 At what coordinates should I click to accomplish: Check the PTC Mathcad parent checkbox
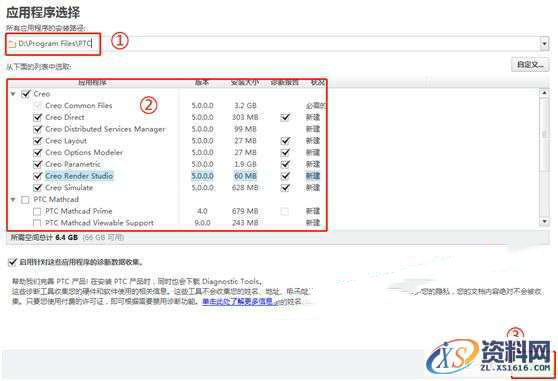coord(25,200)
